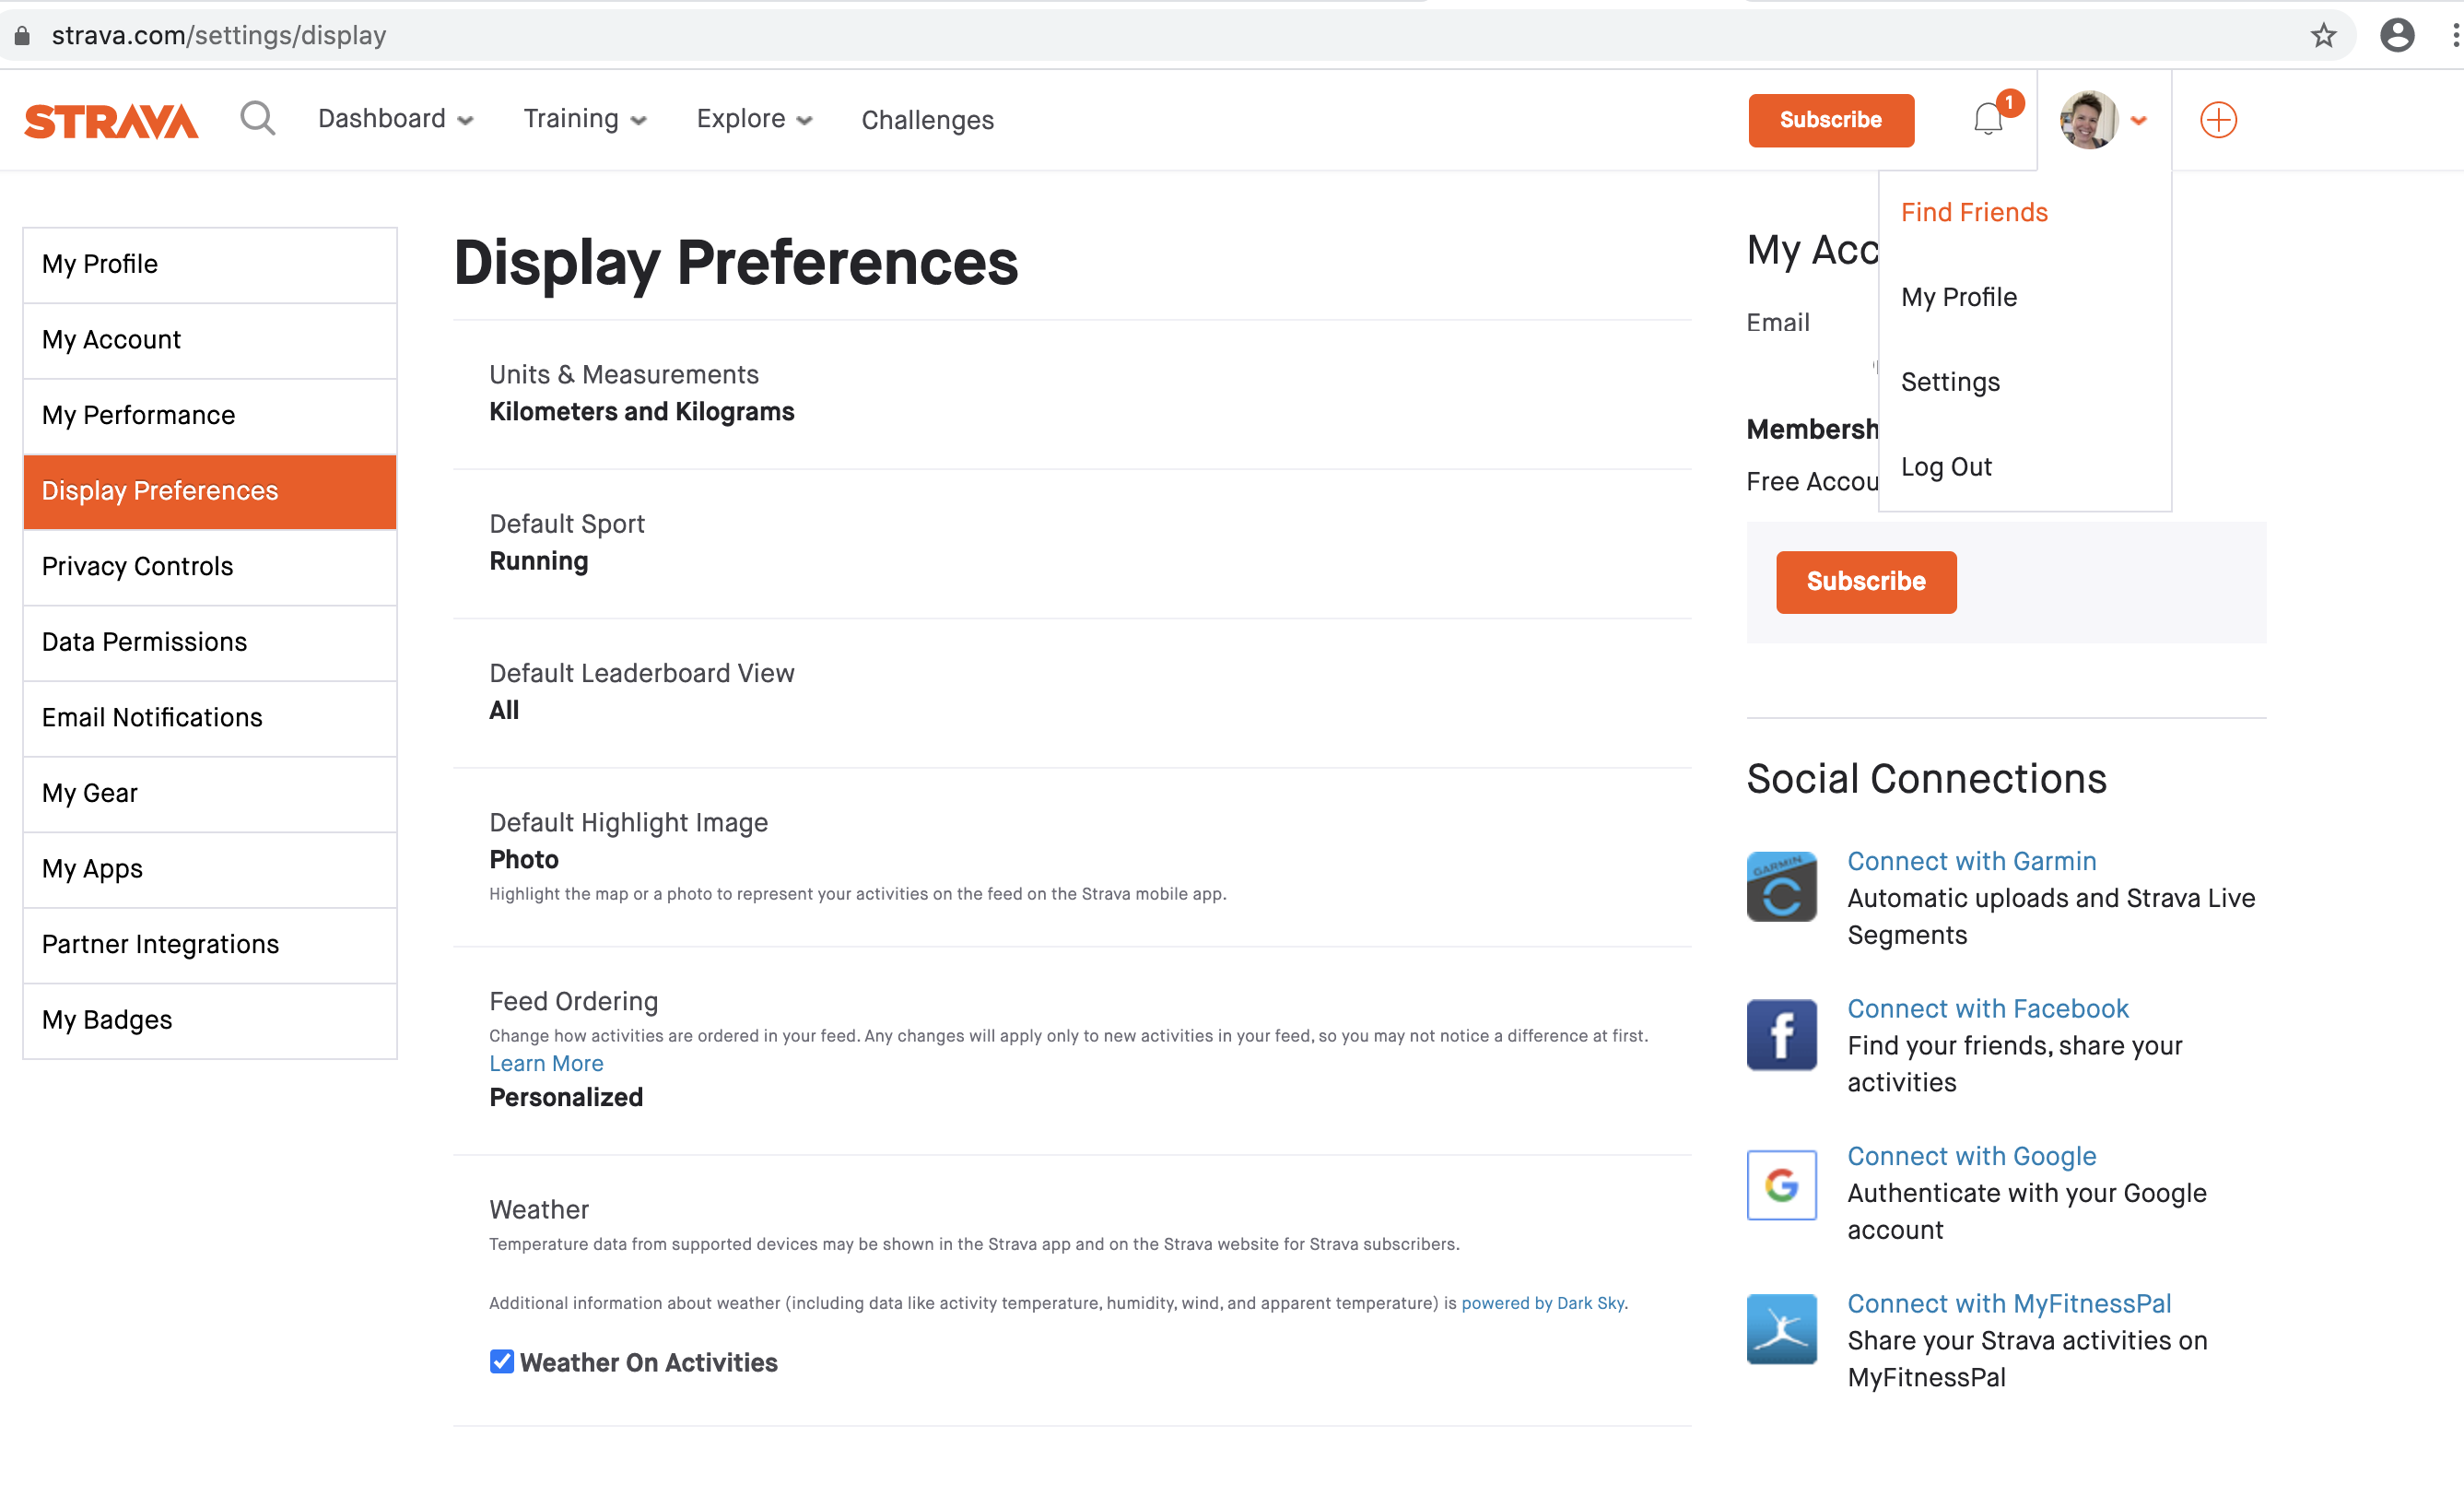
Task: Click the Facebook logo icon
Action: [1781, 1034]
